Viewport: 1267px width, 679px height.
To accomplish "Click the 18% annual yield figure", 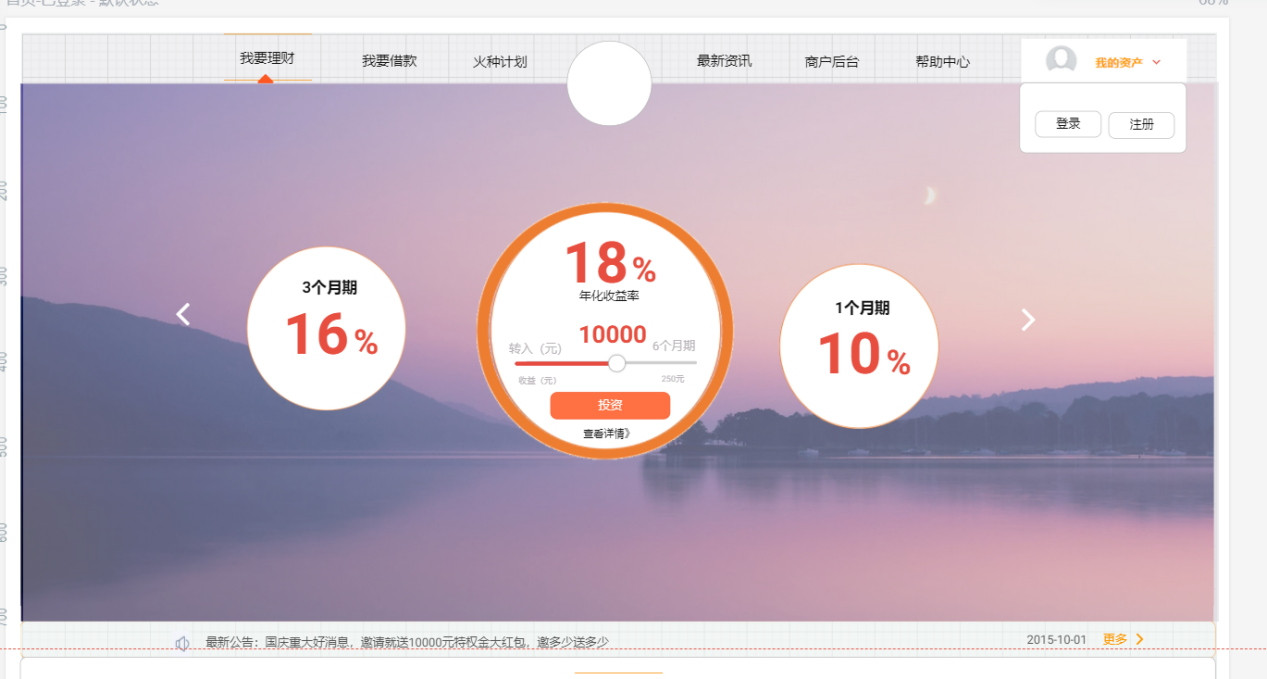I will (x=610, y=263).
